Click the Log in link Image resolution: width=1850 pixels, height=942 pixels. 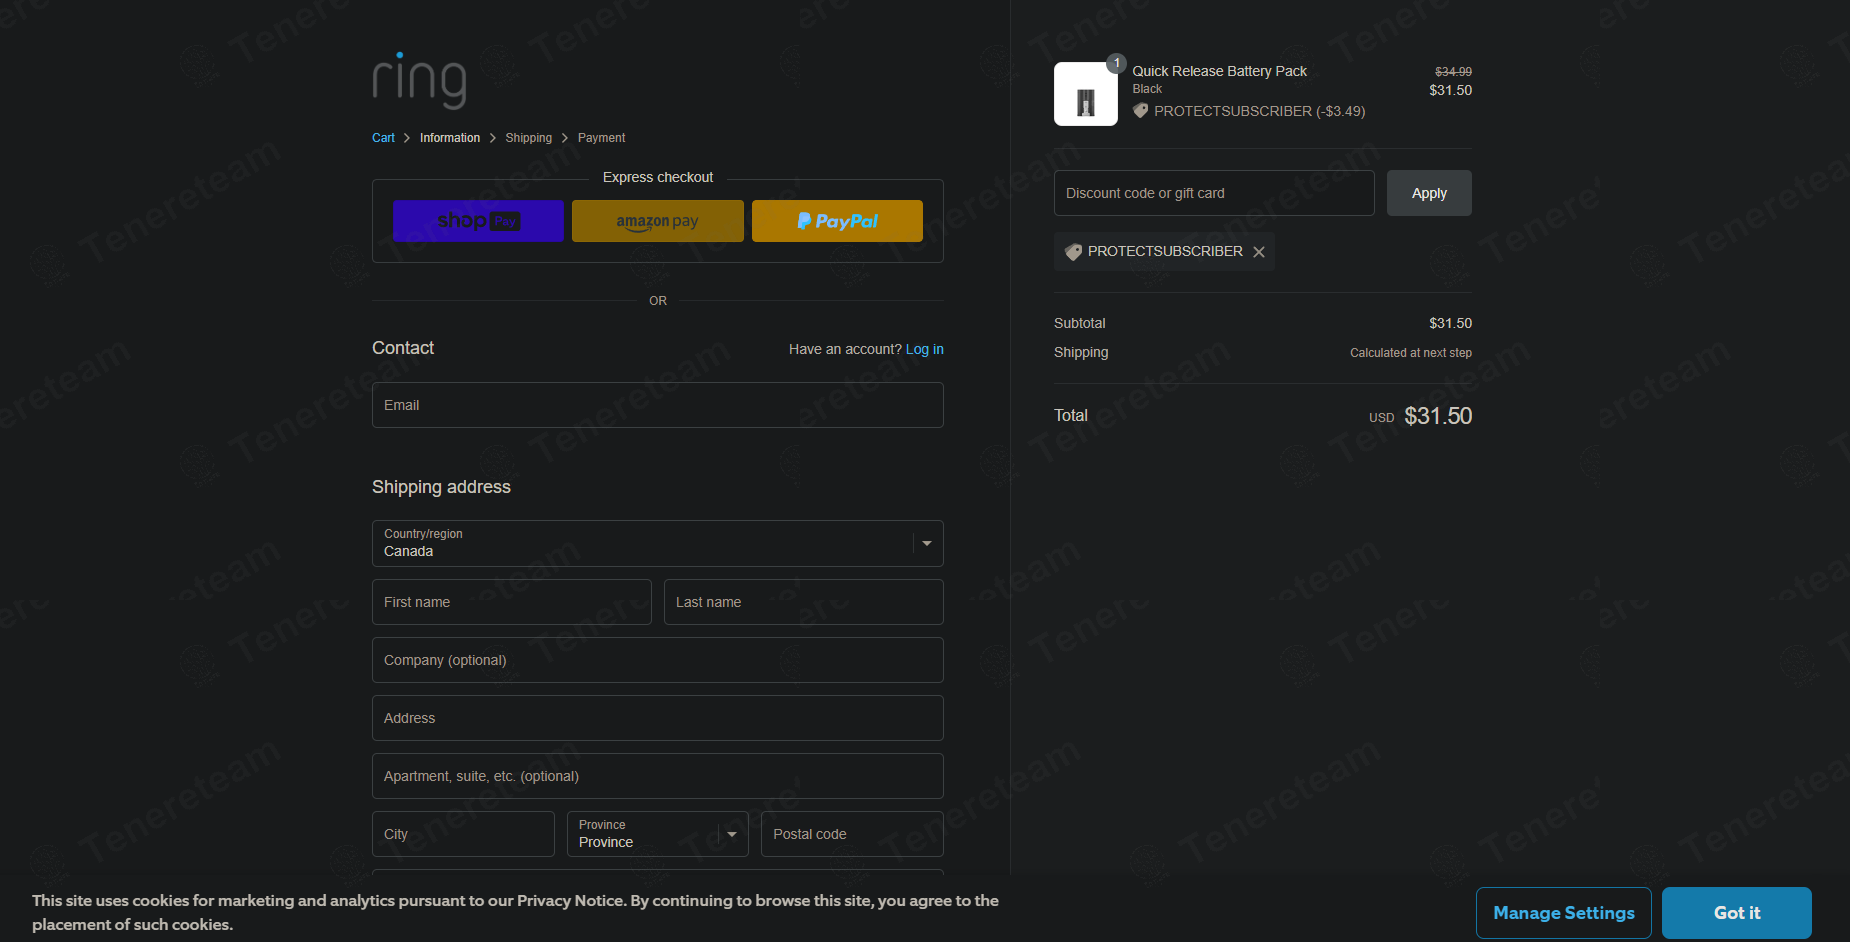924,349
